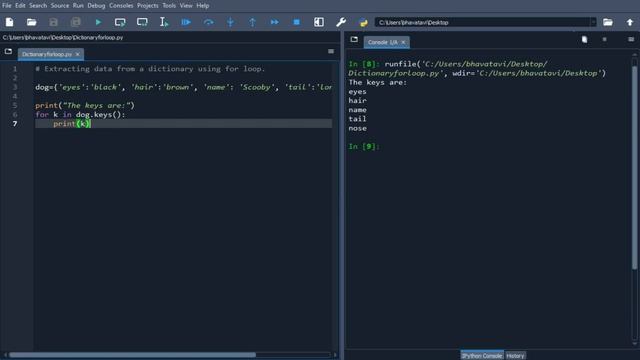Step over the current line in the debugger
Viewport: 640px width, 360px height.
[208, 22]
